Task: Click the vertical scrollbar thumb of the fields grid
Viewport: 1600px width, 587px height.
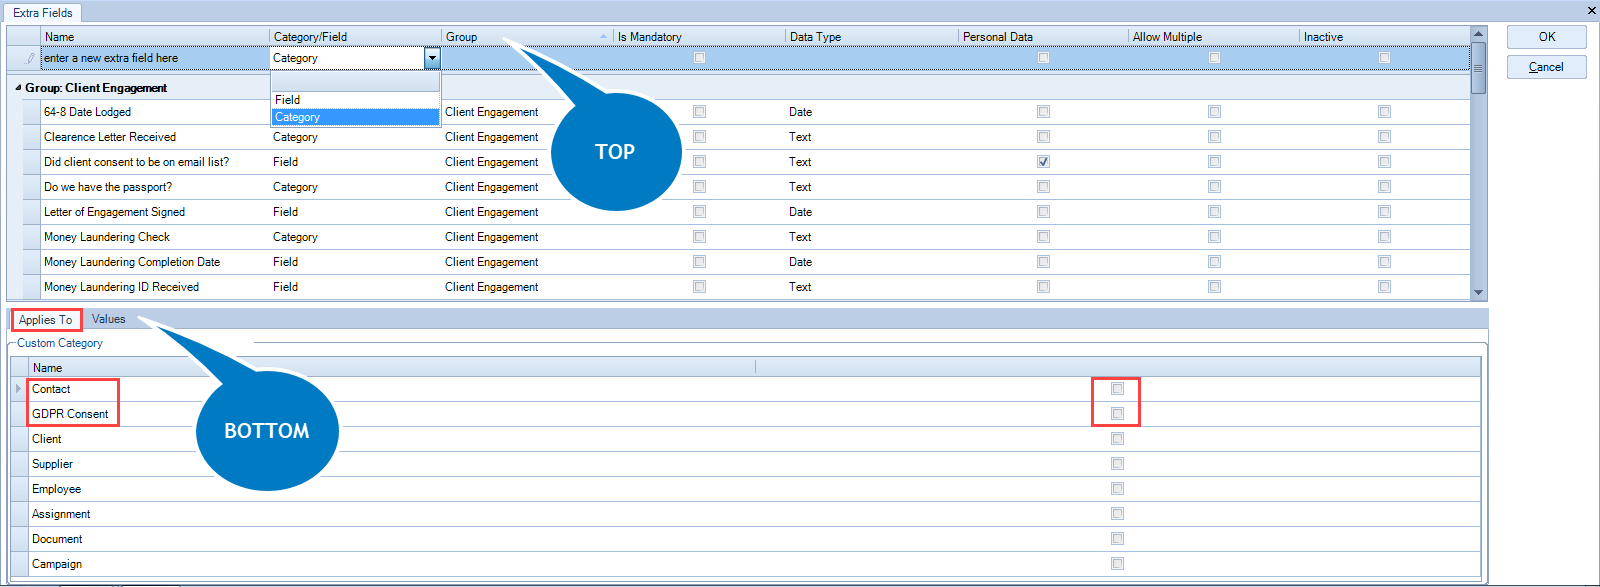Action: [1478, 68]
